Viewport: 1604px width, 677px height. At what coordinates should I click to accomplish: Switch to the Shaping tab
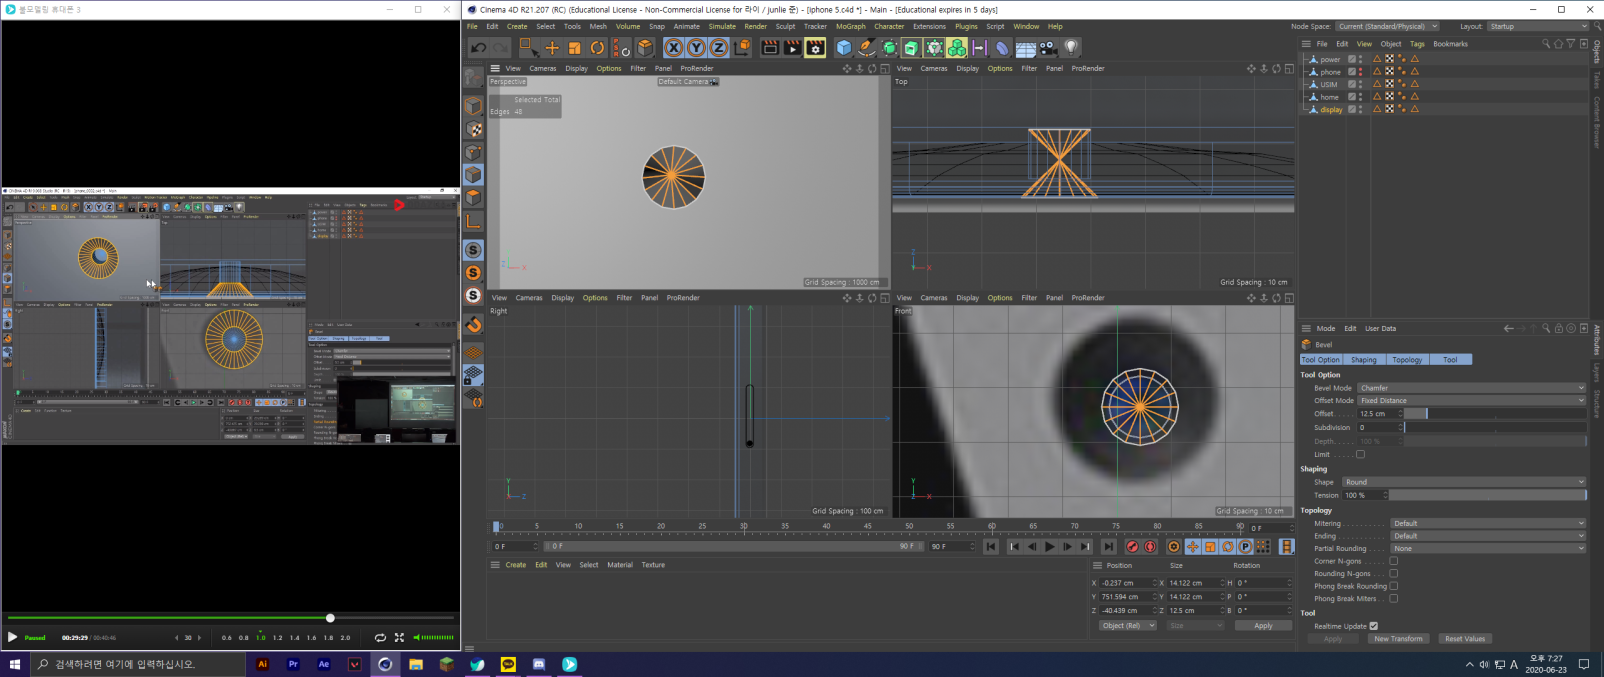click(1364, 360)
